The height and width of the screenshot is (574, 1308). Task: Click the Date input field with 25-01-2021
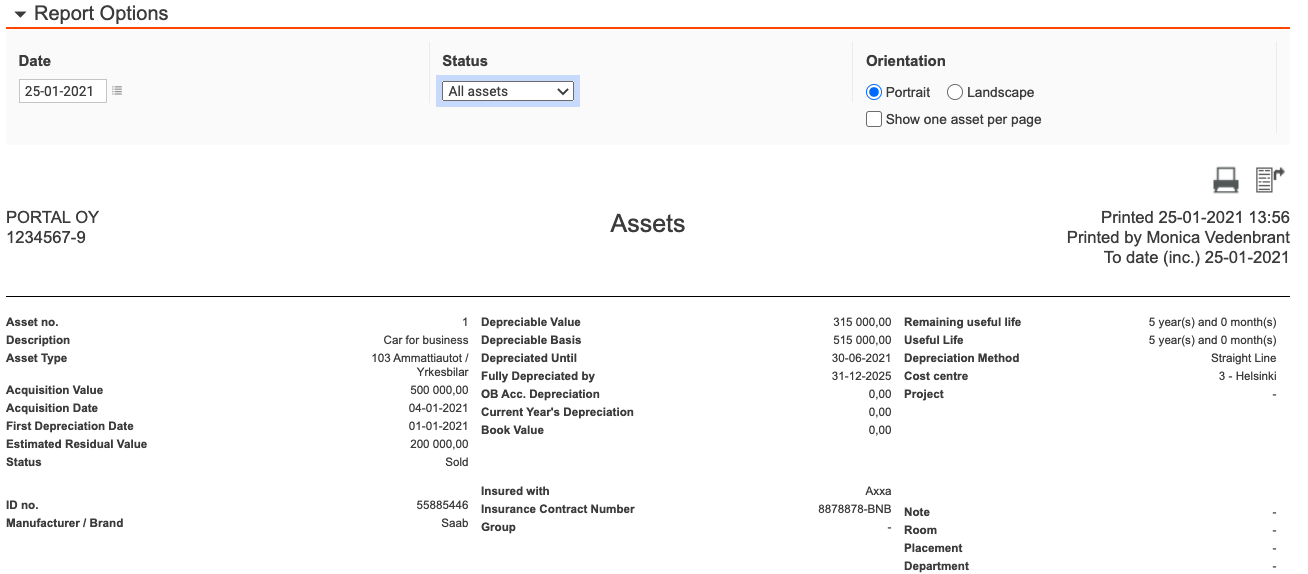point(62,91)
